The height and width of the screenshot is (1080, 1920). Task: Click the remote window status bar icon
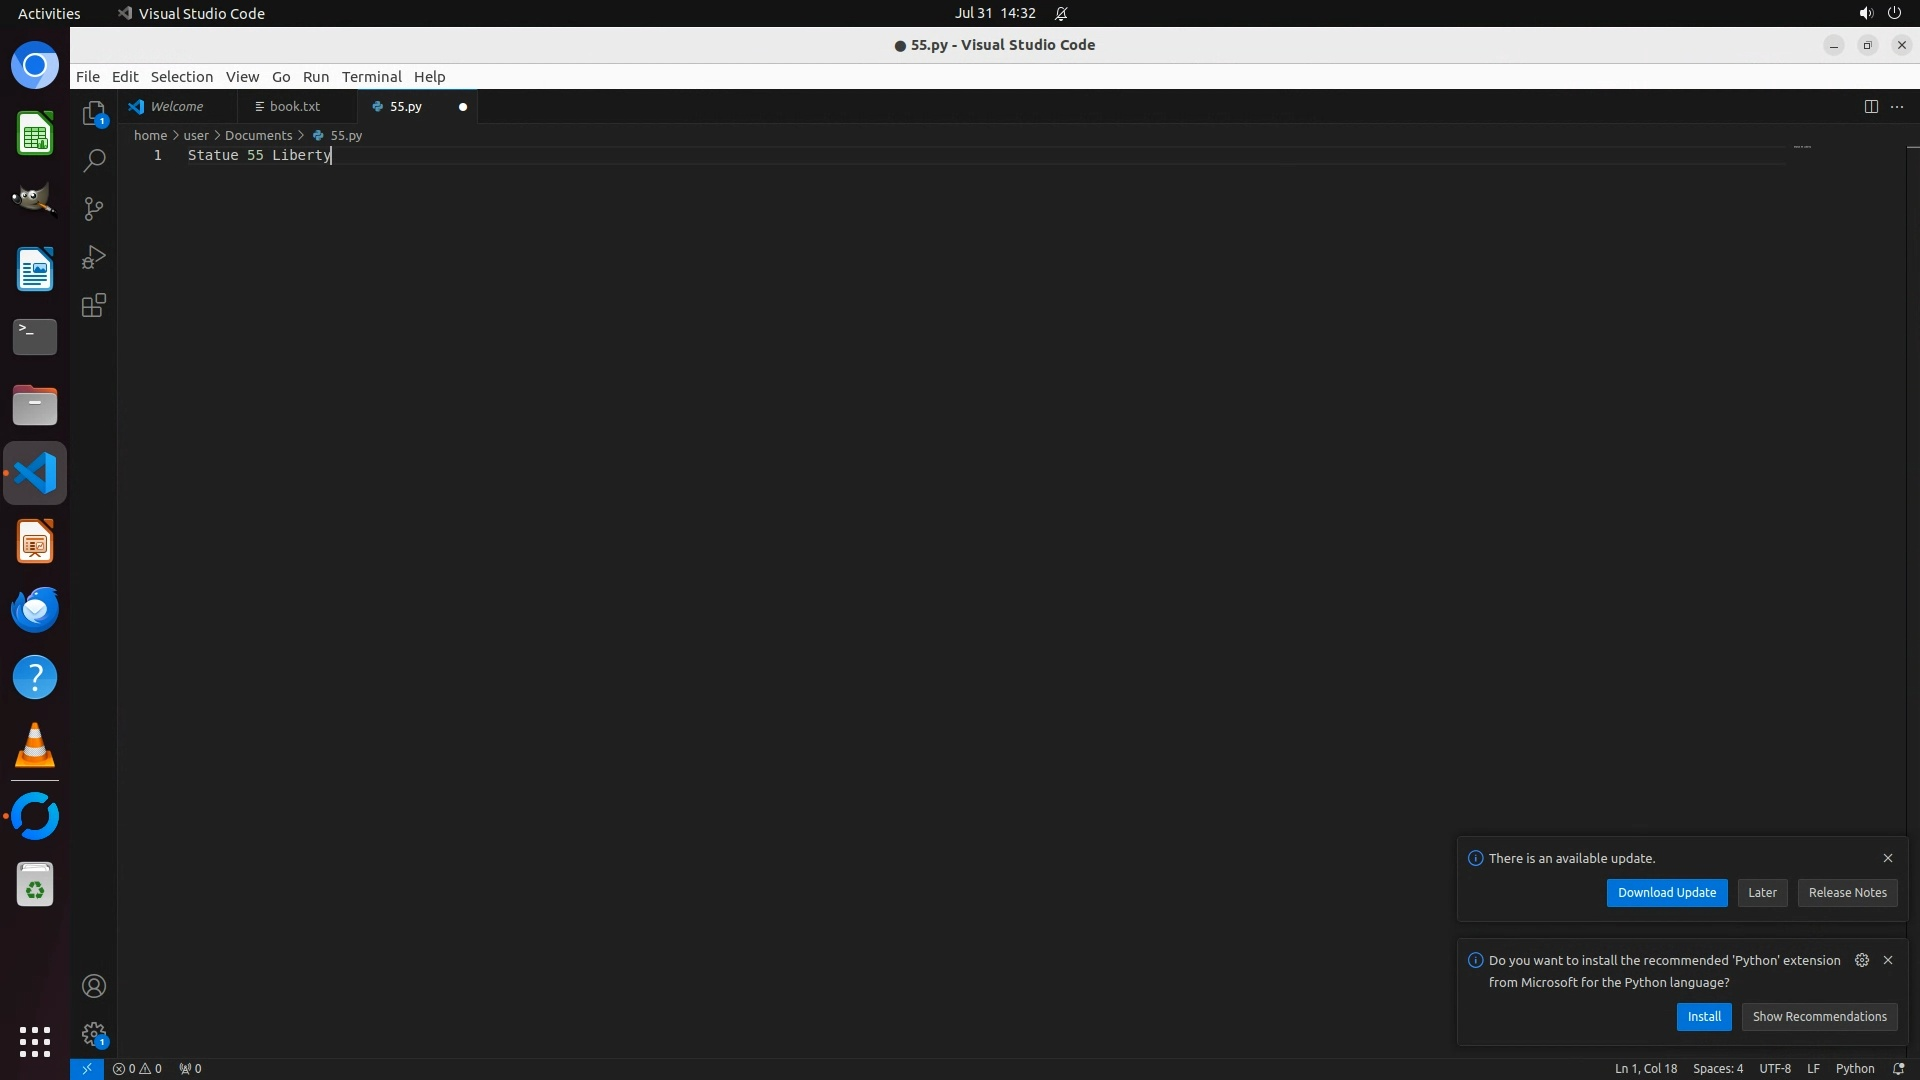(87, 1068)
